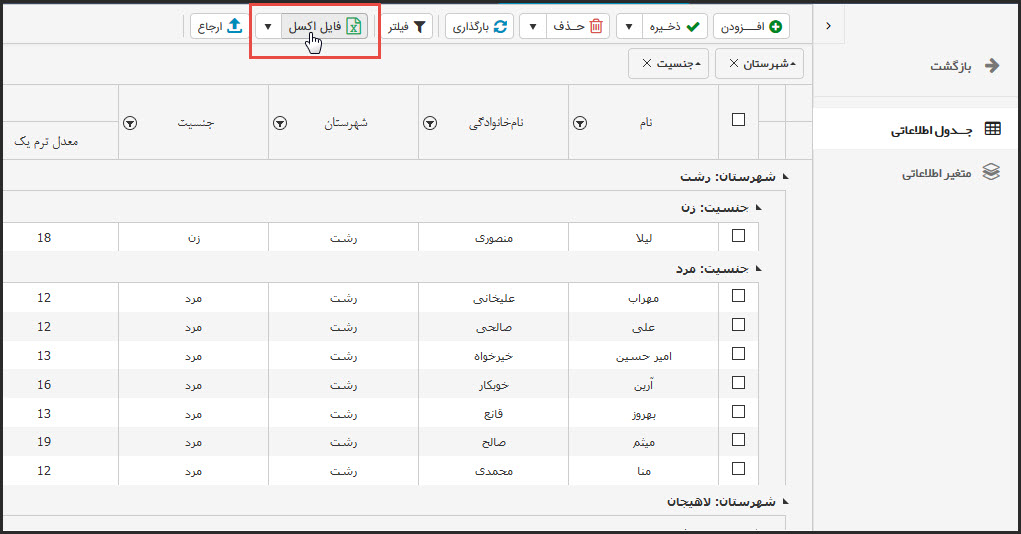Tick the checkbox for row لیلا

738,236
